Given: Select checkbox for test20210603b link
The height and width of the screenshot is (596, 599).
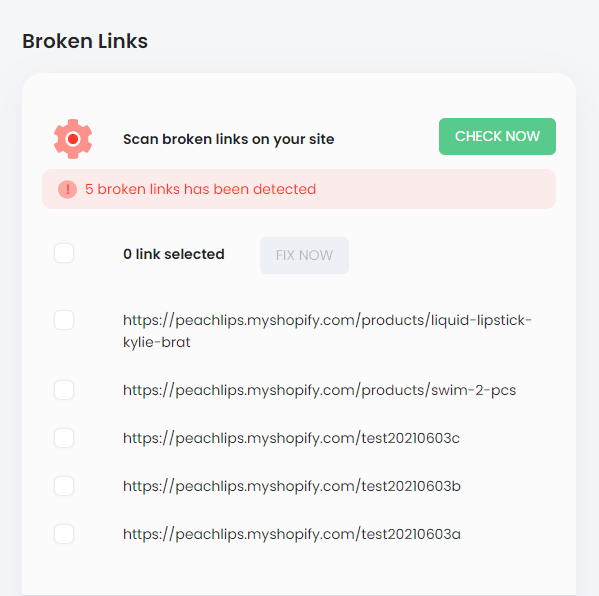Looking at the screenshot, I should click(x=64, y=486).
